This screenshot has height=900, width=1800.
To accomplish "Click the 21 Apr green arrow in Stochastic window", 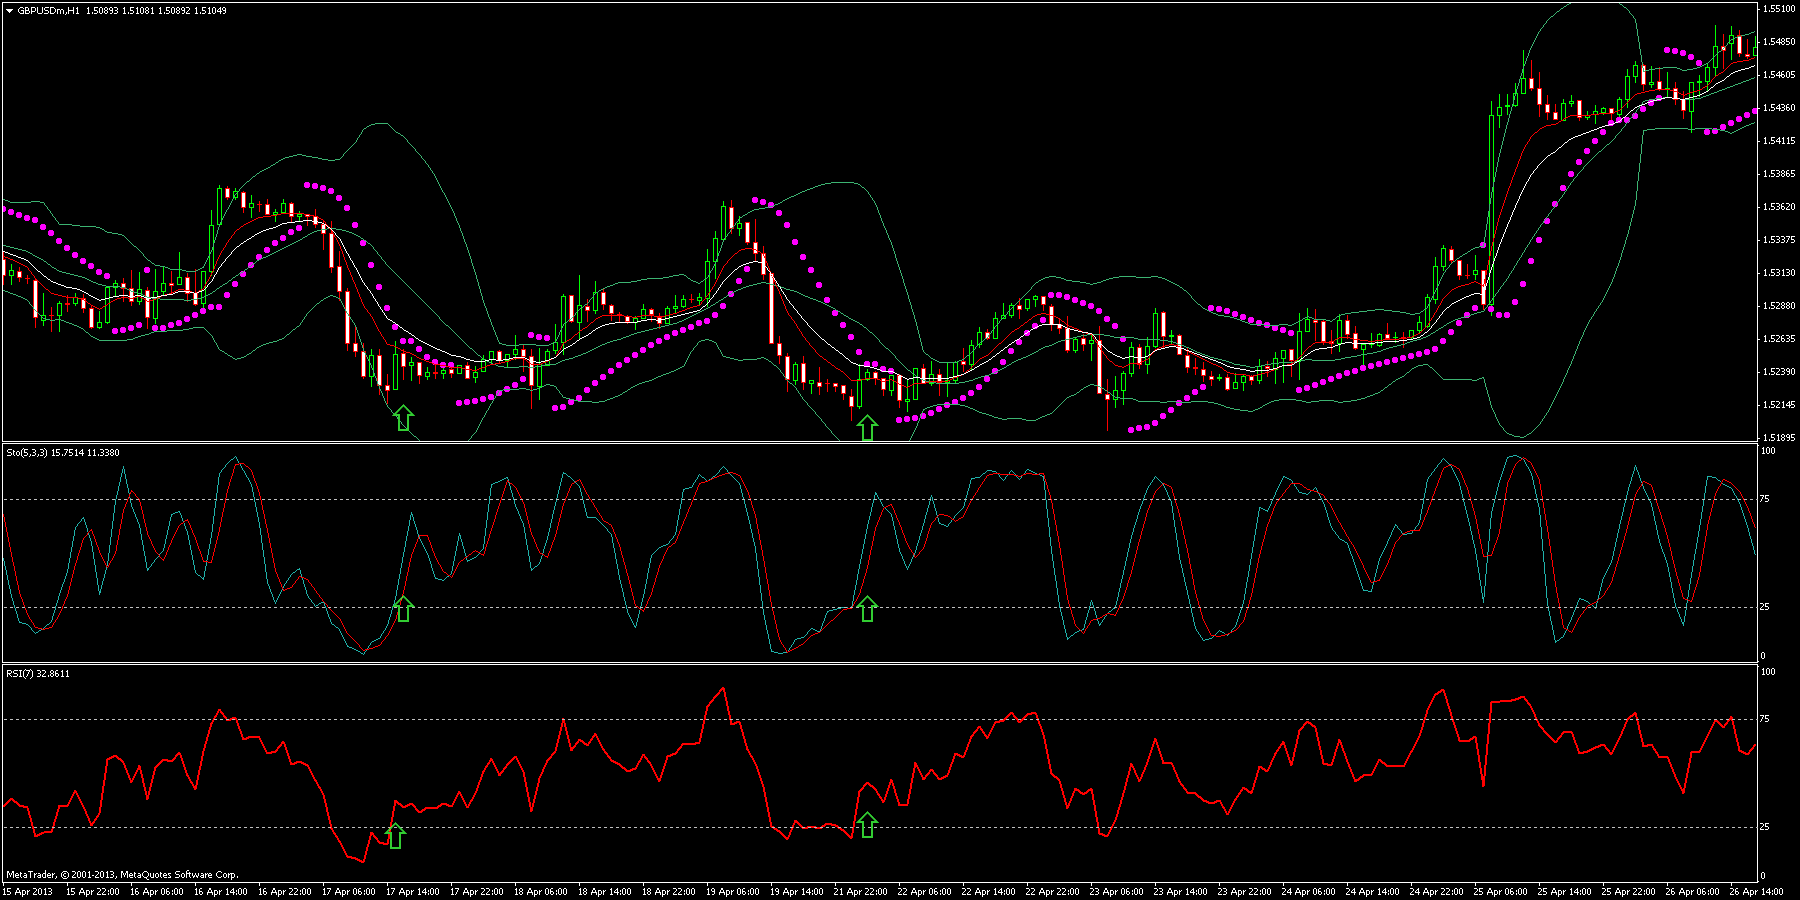I will point(867,608).
